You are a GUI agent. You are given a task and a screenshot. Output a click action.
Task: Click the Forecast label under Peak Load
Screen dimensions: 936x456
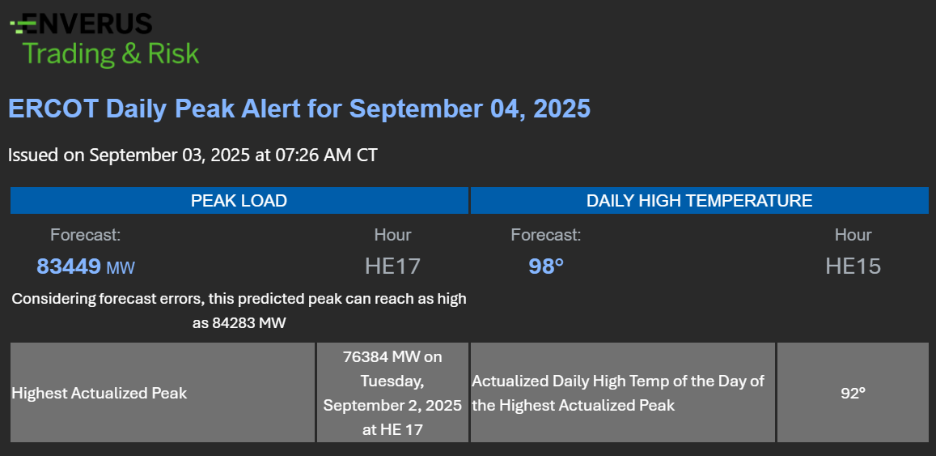pyautogui.click(x=85, y=235)
